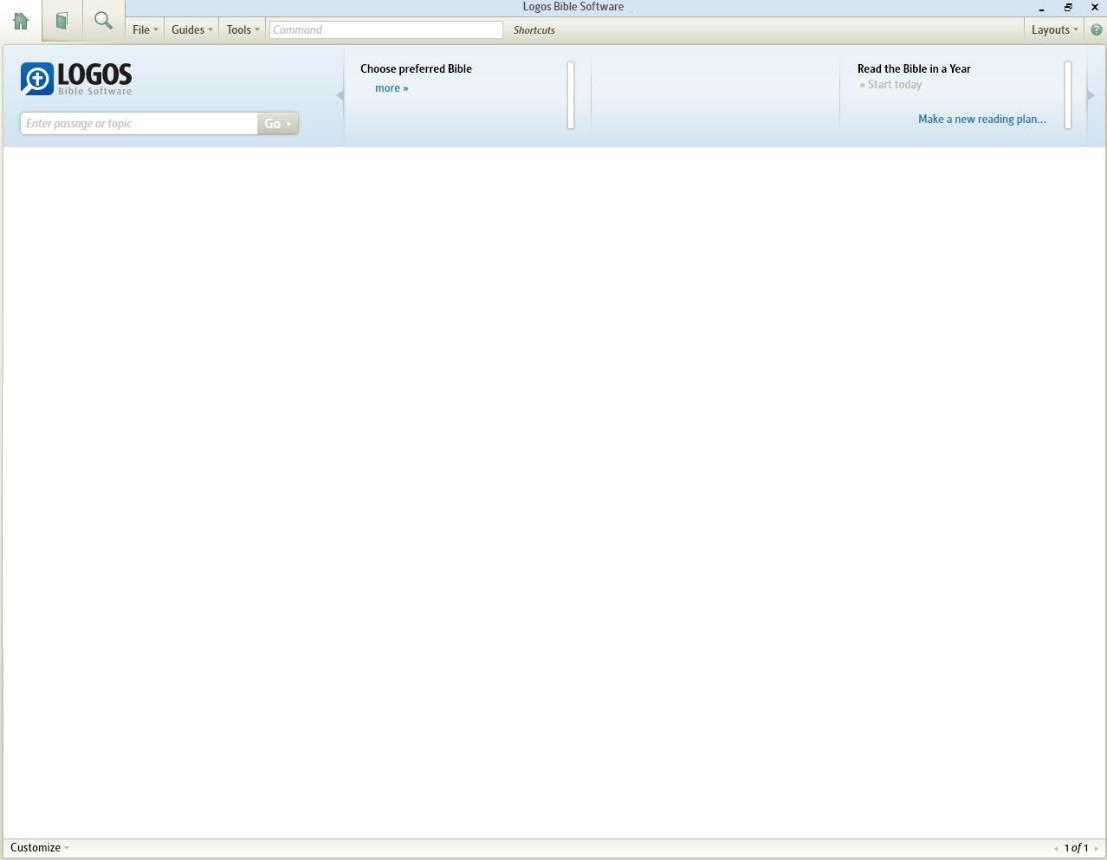Open the Tools menu
1107x860 pixels.
pos(239,29)
